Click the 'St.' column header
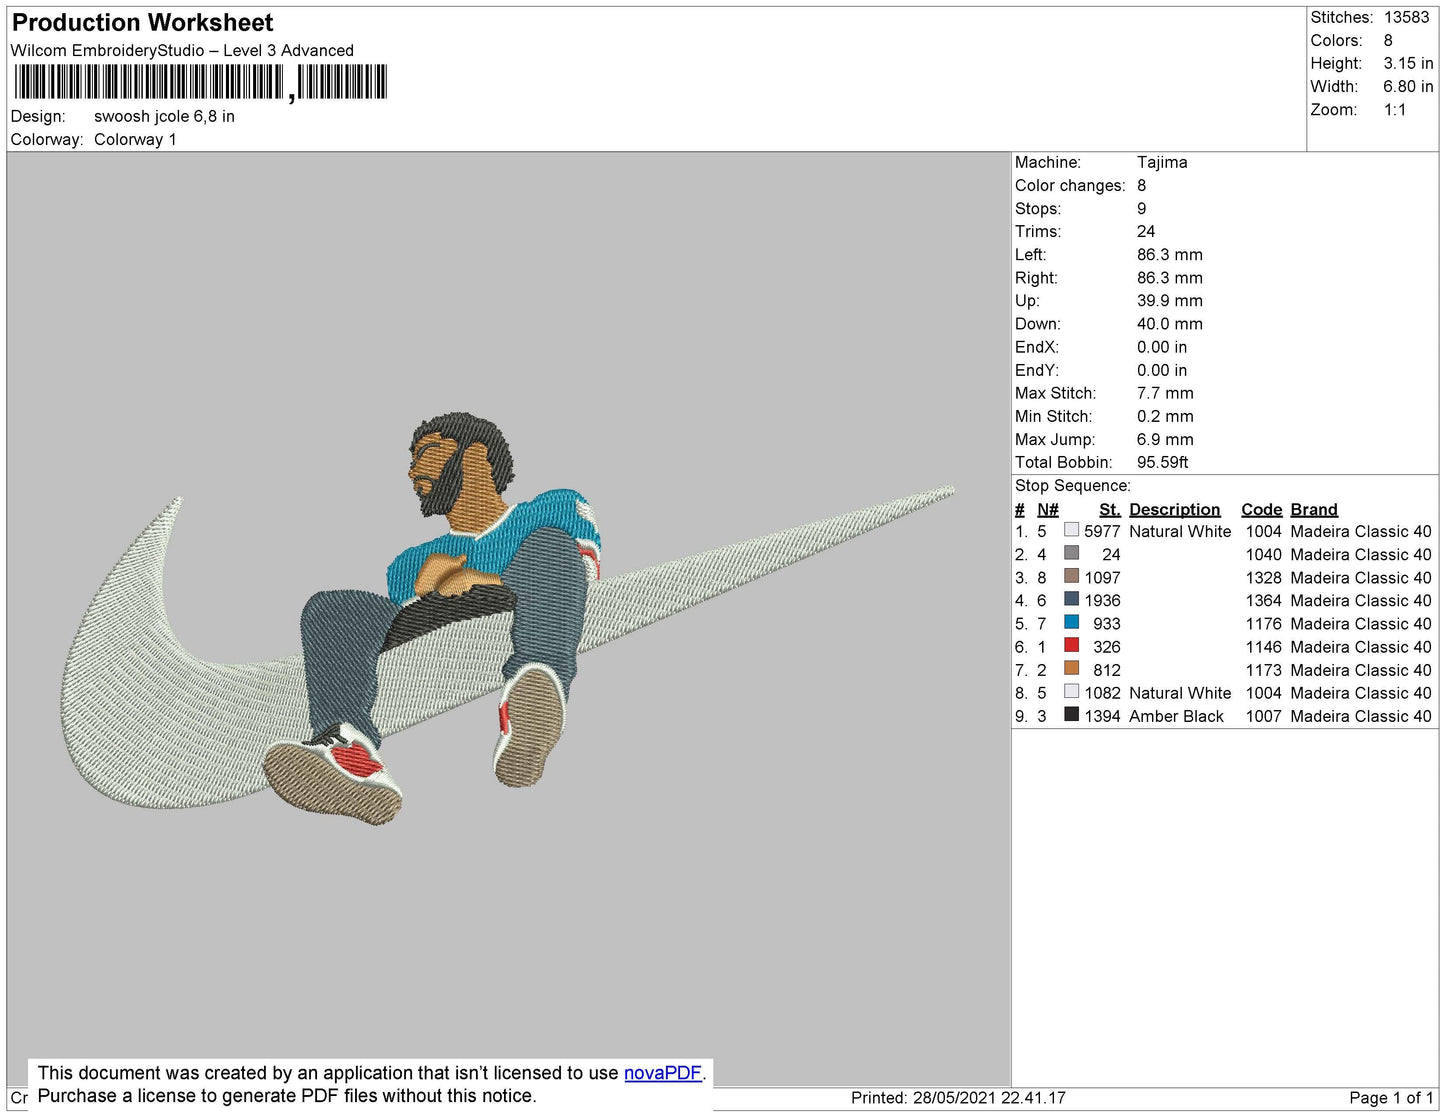The width and height of the screenshot is (1445, 1117). point(1110,509)
